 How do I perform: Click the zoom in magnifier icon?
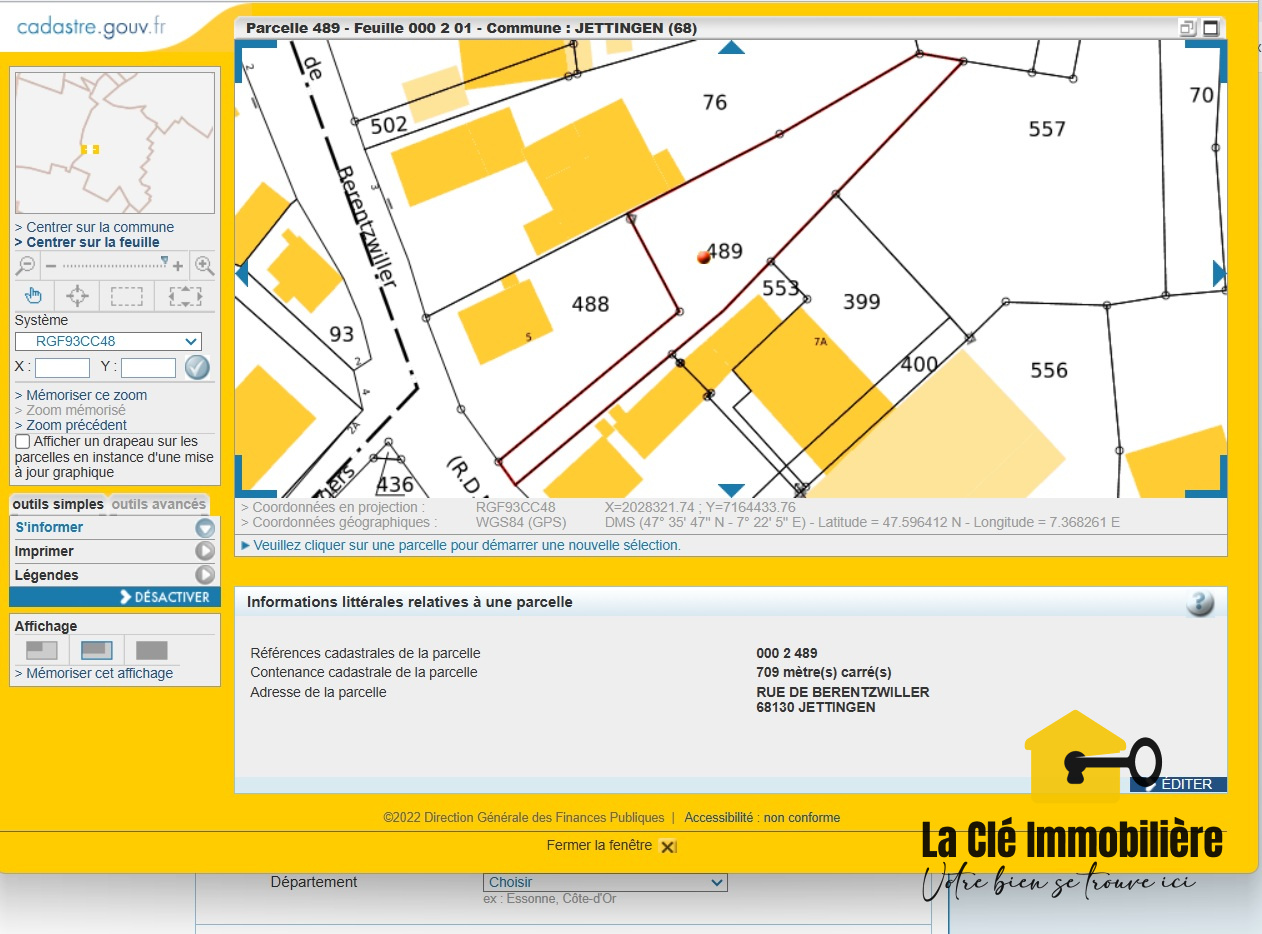click(204, 265)
